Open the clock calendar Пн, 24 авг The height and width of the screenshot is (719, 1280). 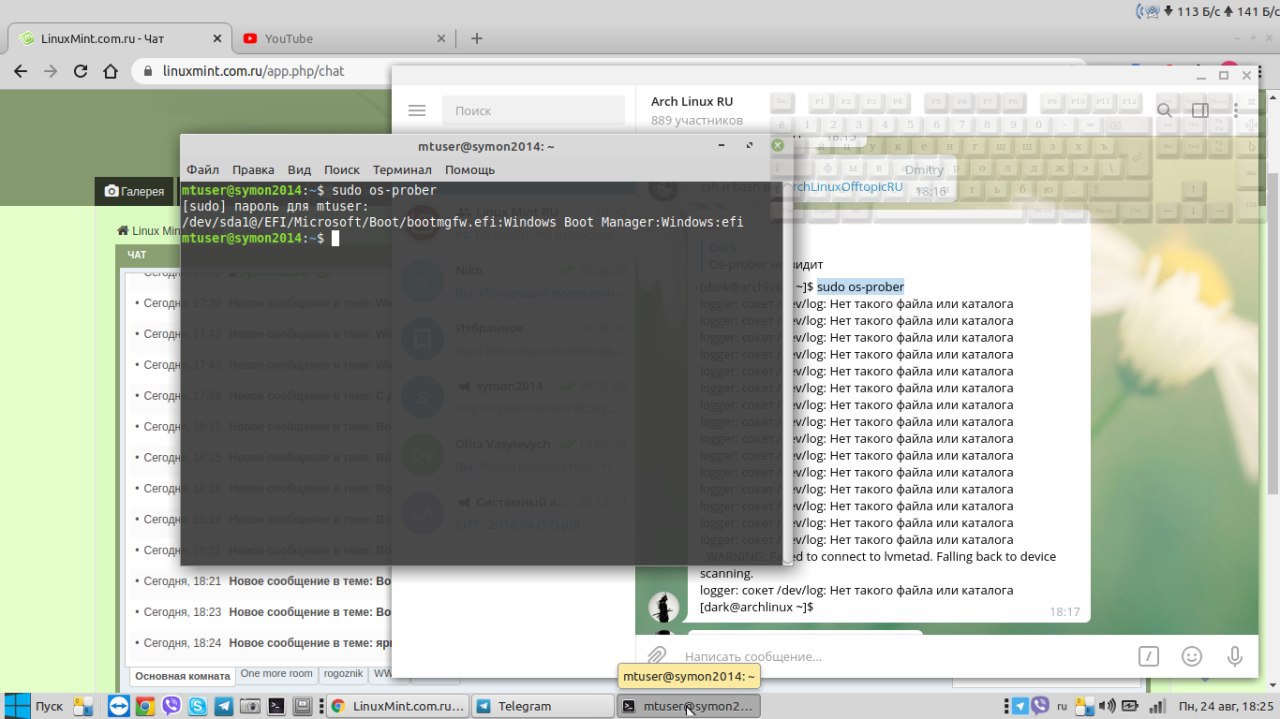coord(1226,706)
